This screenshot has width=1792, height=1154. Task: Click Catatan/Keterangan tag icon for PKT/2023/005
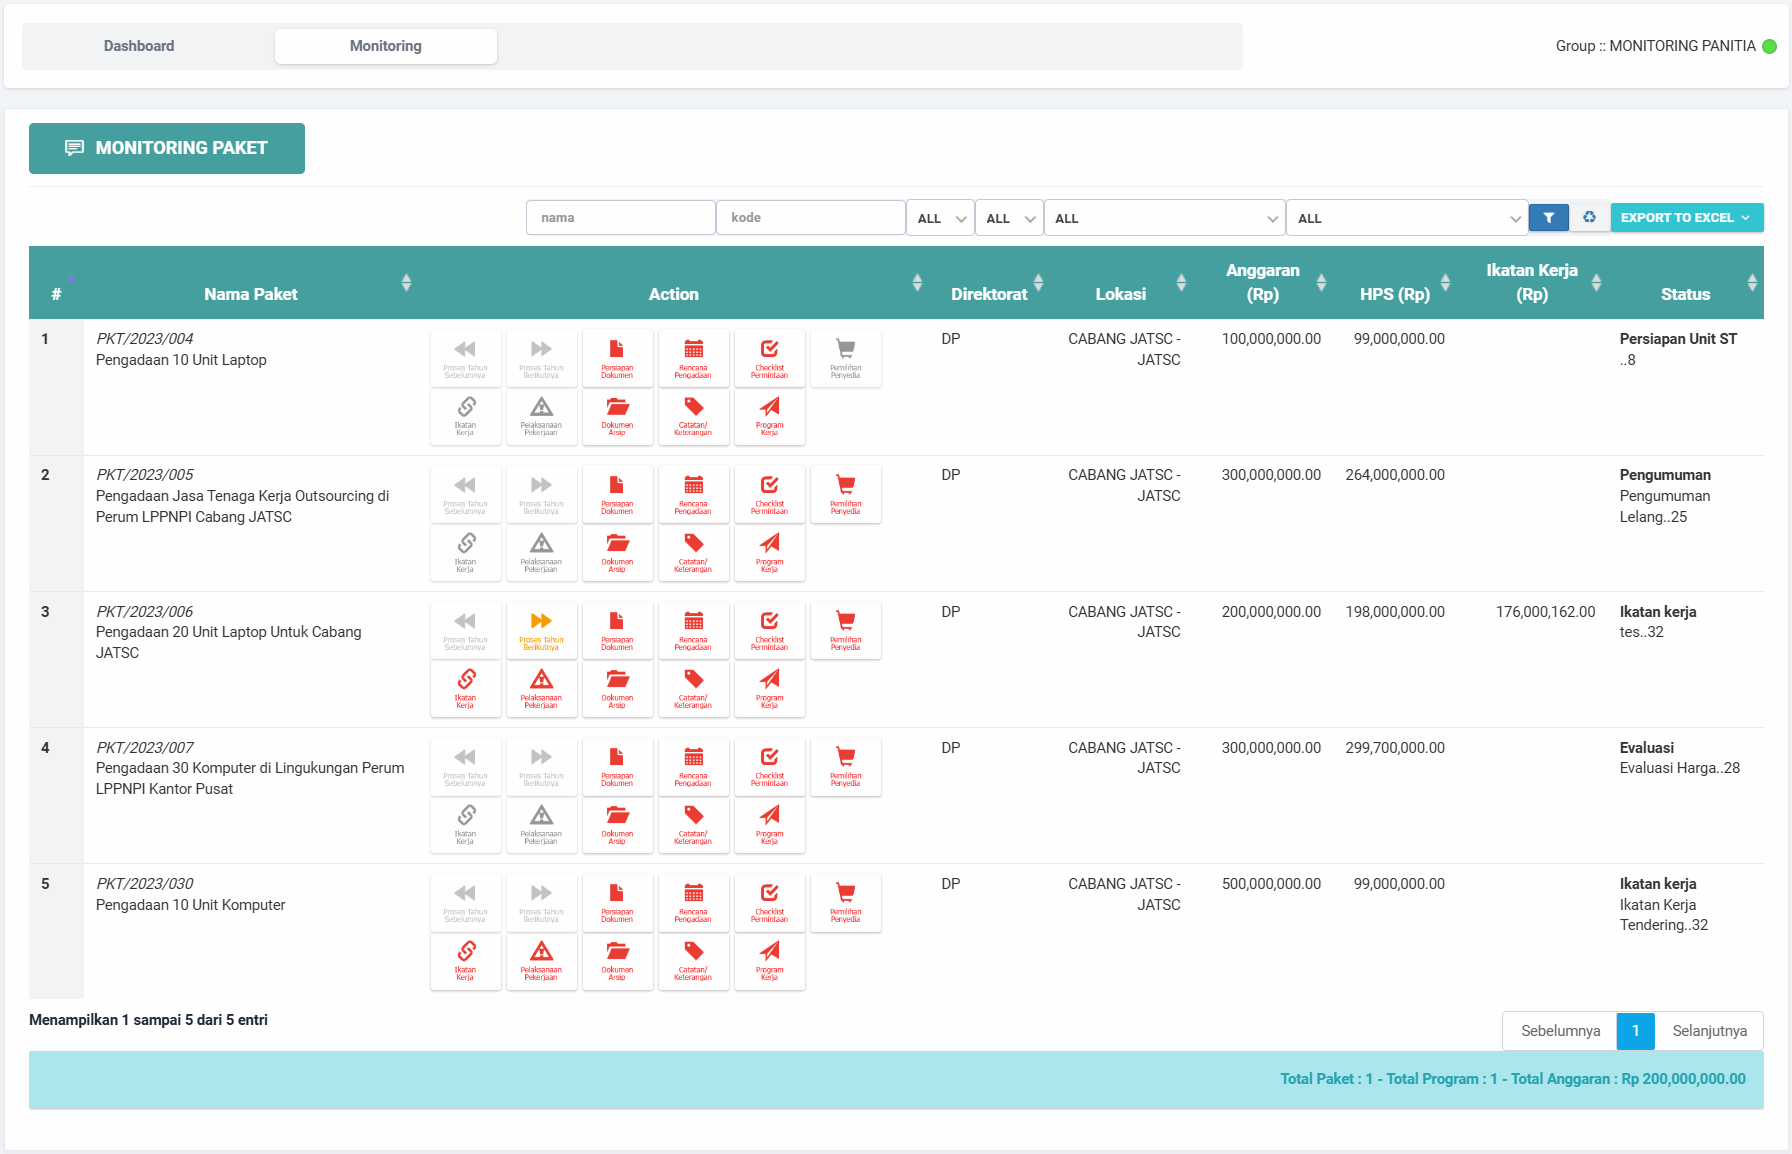(693, 552)
